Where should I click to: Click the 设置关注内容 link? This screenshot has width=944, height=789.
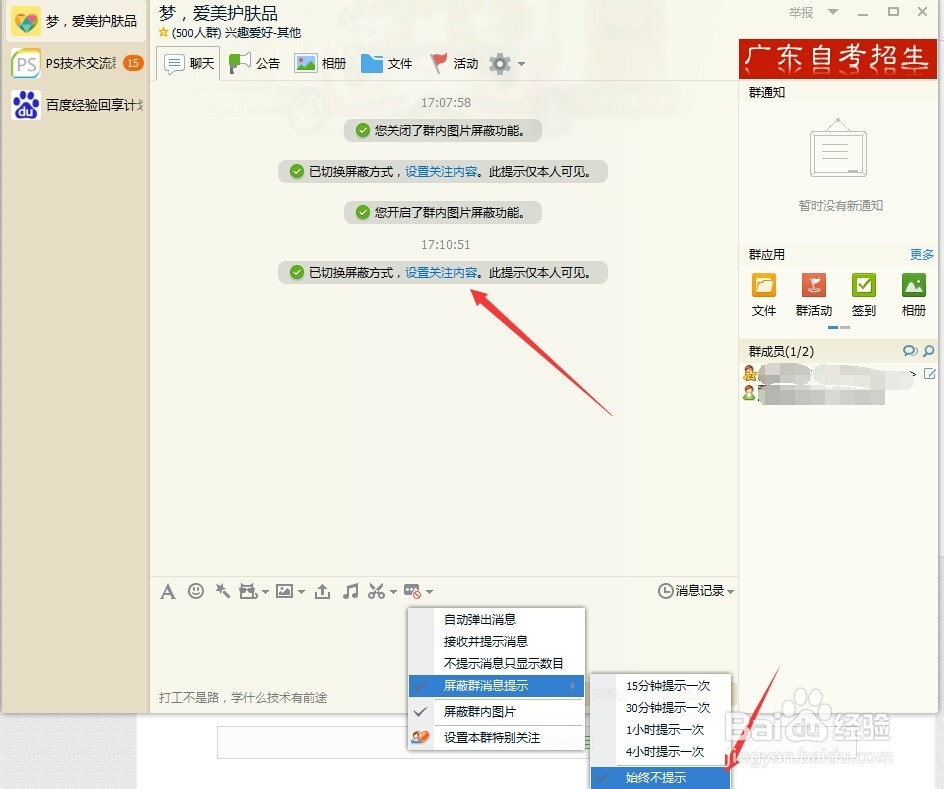click(440, 272)
